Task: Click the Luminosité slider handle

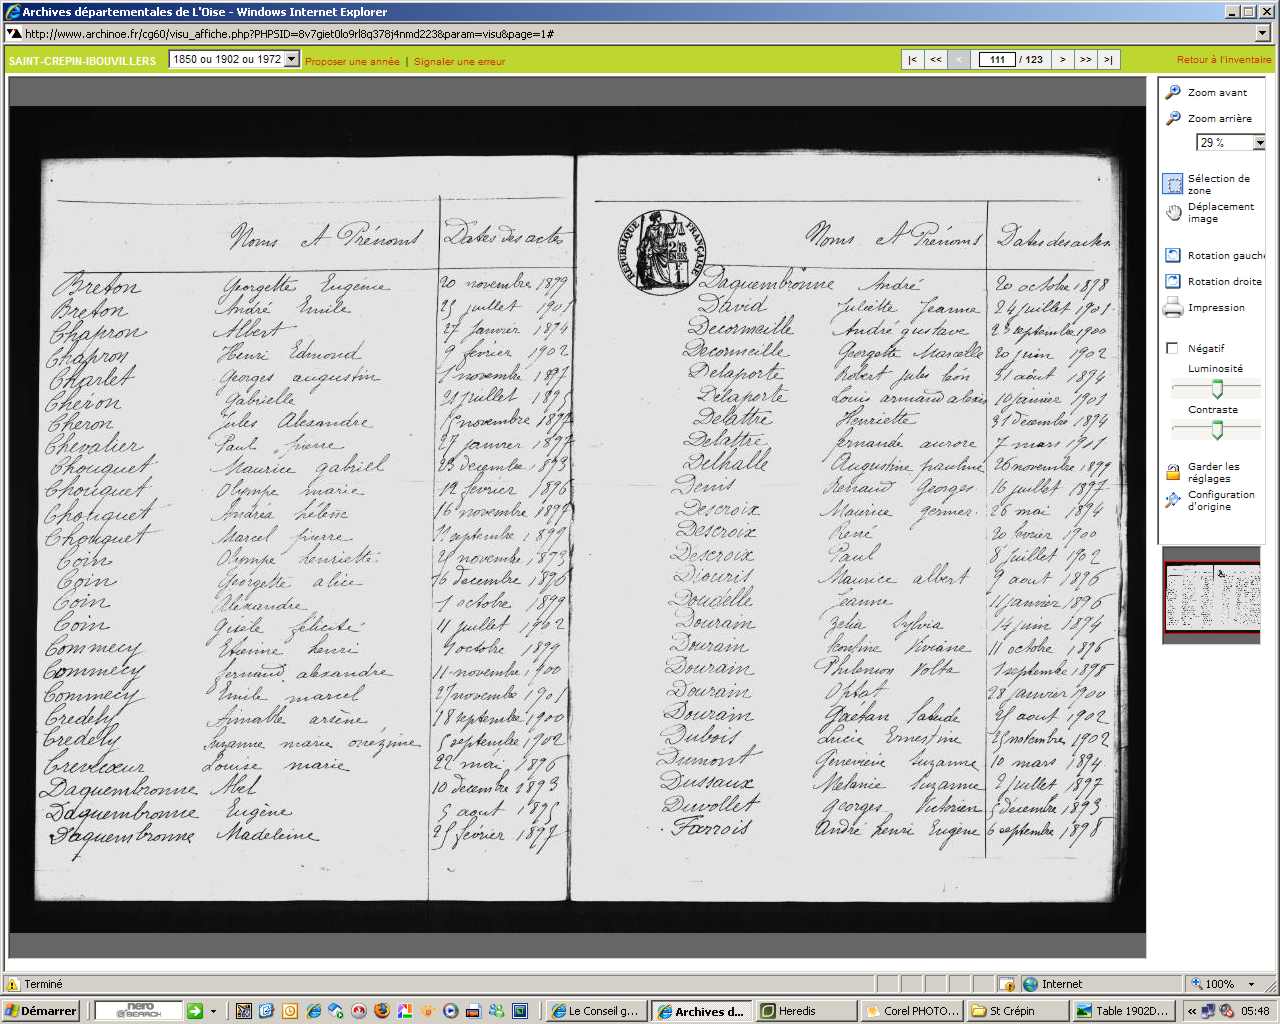Action: [x=1217, y=388]
